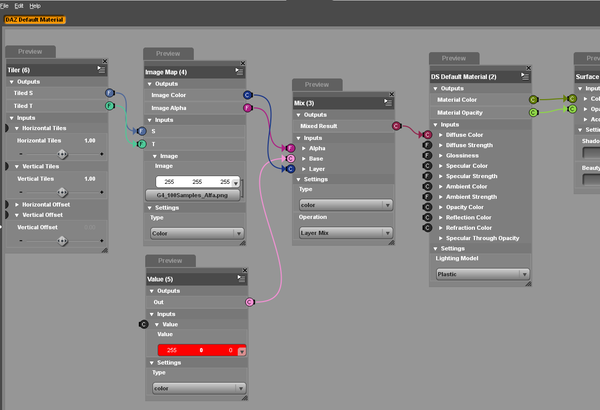
Task: Click the Material Opacity output connector
Action: point(533,113)
